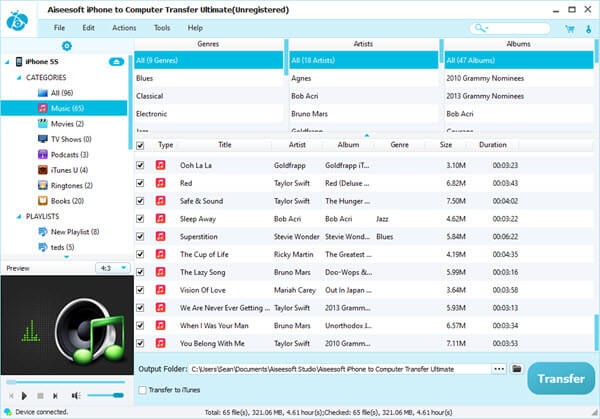The width and height of the screenshot is (600, 419).
Task: Open the Podcasts (3) category
Action: pyautogui.click(x=63, y=155)
